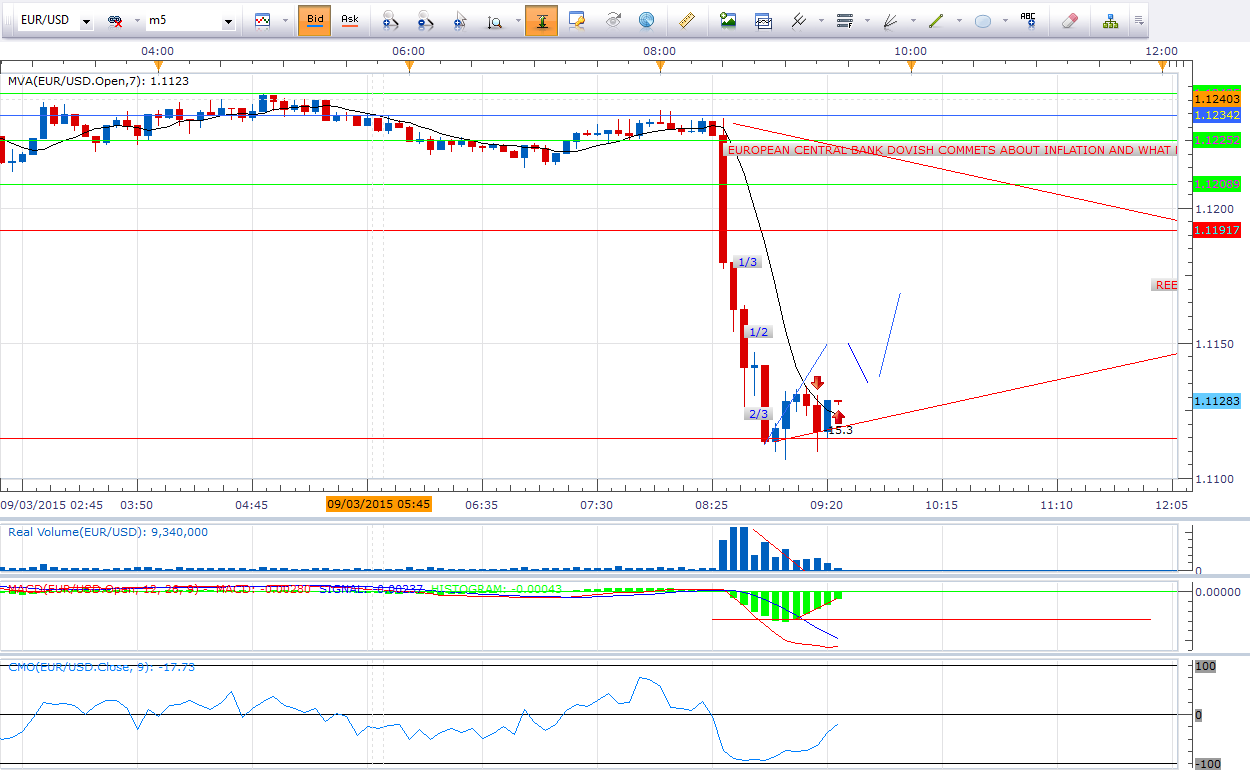Viewport: 1250px width, 770px height.
Task: Expand the chart type dropdown arrow
Action: tap(285, 21)
